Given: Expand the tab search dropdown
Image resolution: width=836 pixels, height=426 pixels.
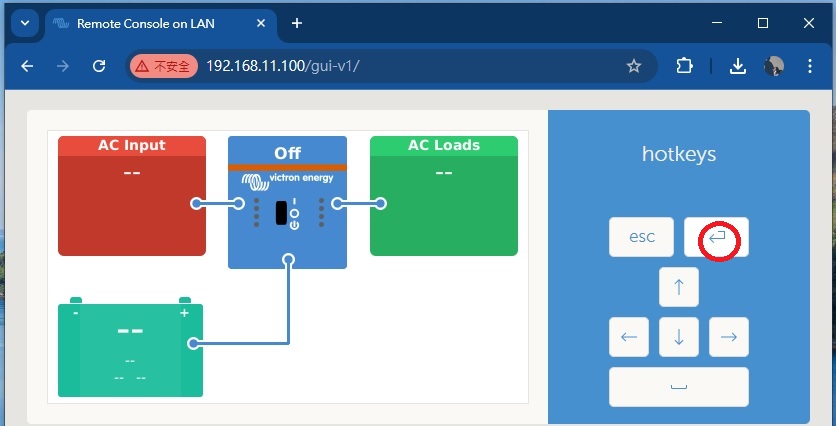Looking at the screenshot, I should [x=25, y=23].
